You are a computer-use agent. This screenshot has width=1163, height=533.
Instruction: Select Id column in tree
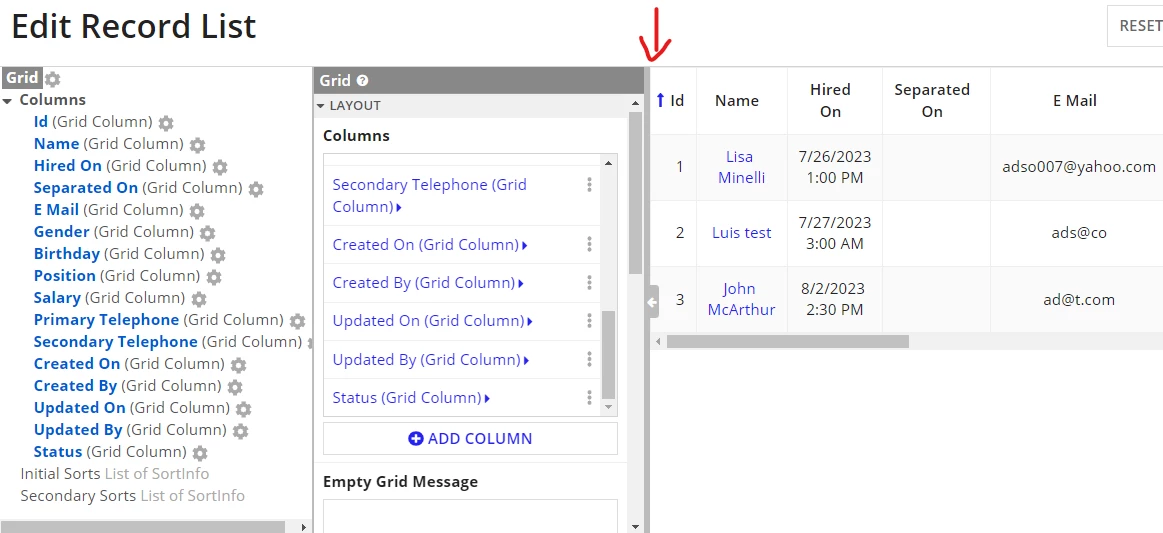(x=41, y=122)
